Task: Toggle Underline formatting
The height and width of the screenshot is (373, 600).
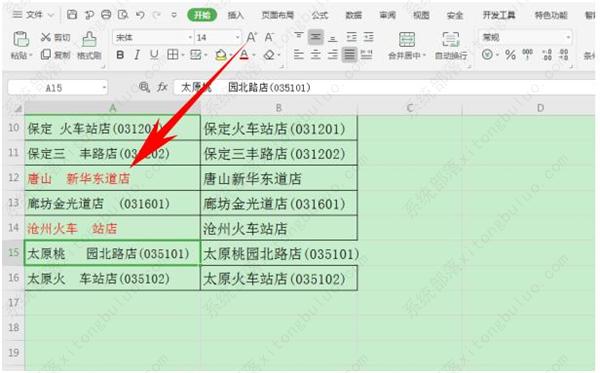Action: point(154,55)
